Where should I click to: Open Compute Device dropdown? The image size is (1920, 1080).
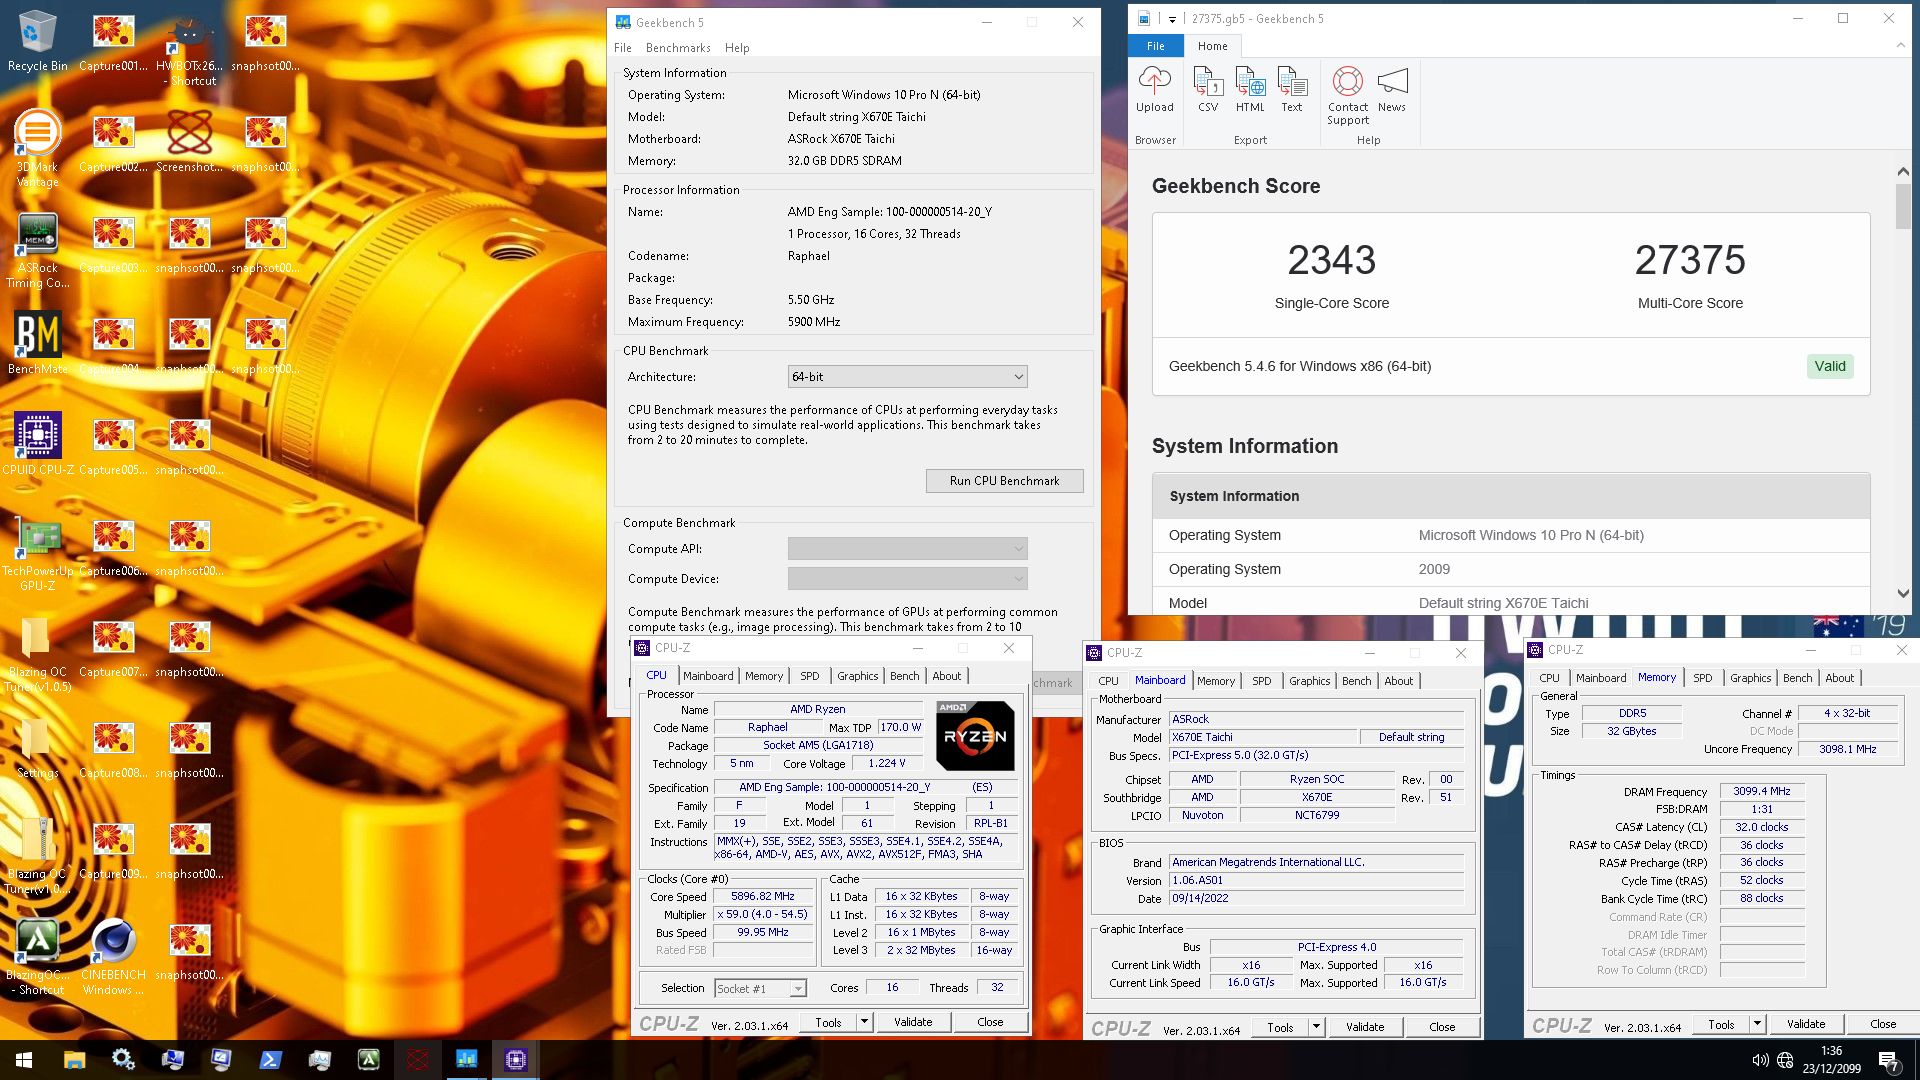coord(907,579)
